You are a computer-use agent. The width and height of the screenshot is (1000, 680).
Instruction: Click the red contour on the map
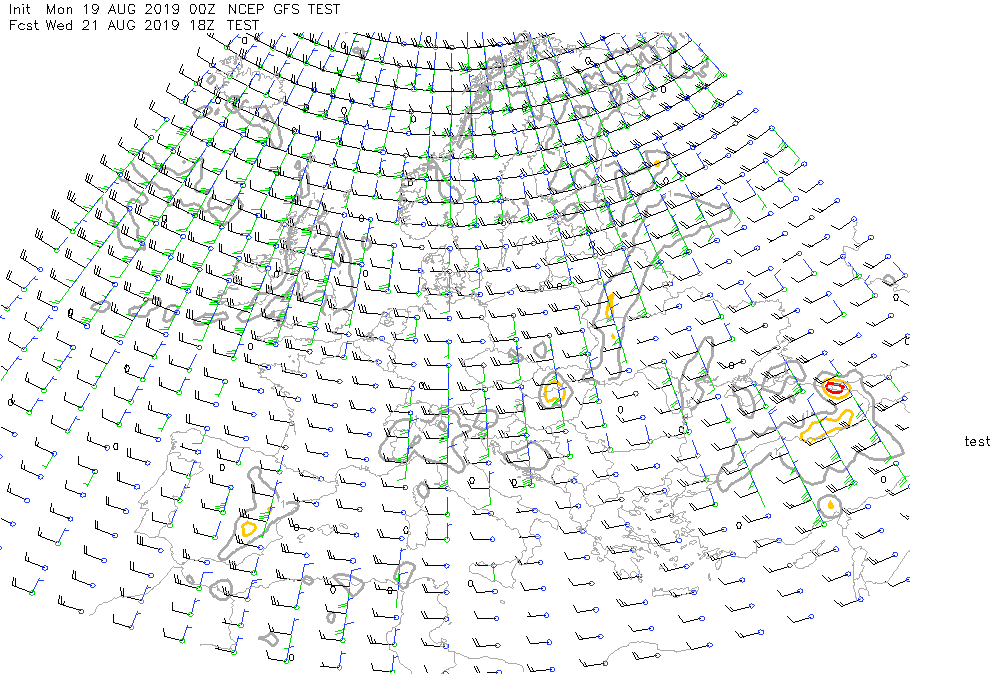[835, 387]
